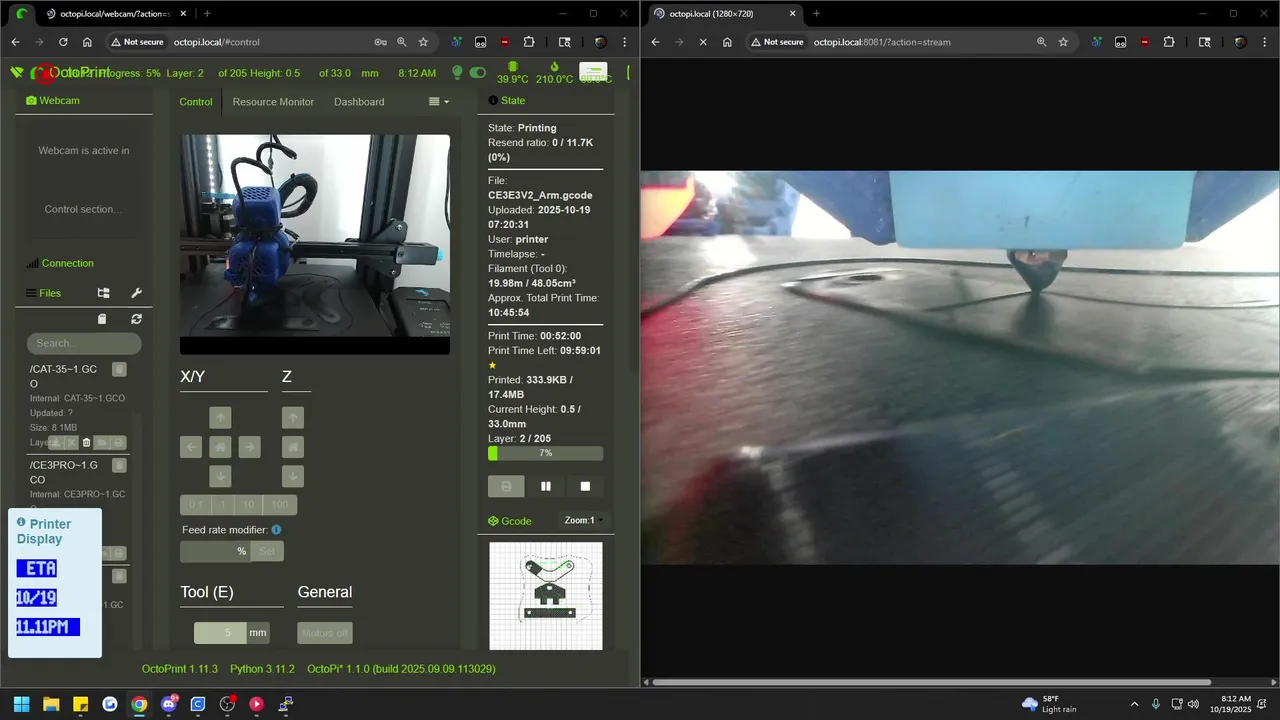Open the Gcode Zoom:1 dropdown
This screenshot has height=720, width=1280.
[x=584, y=521]
